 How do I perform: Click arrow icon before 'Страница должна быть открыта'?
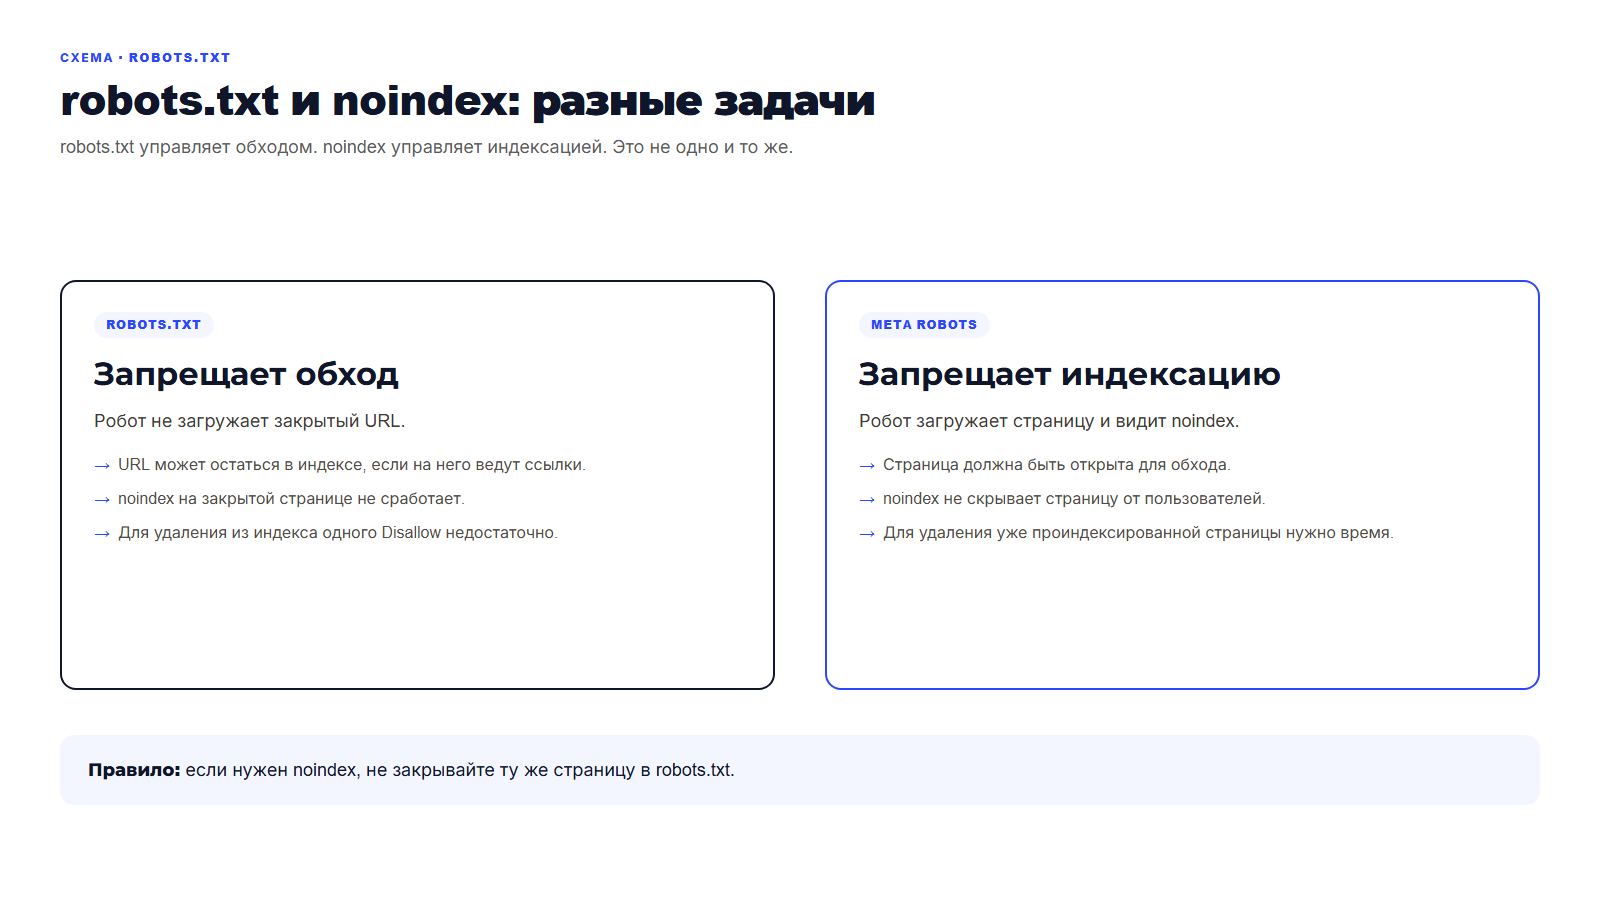click(x=867, y=466)
